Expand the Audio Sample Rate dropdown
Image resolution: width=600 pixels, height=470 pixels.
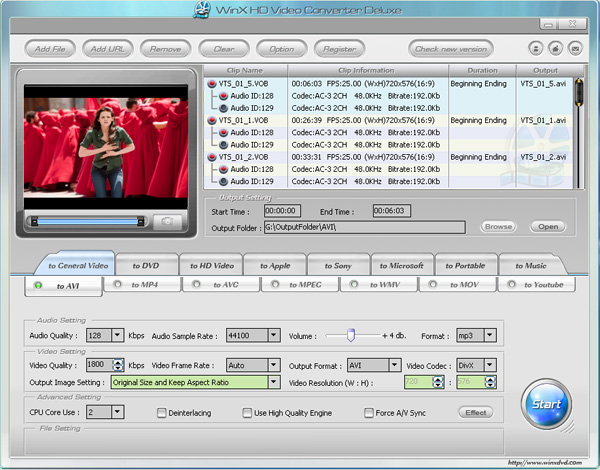click(x=273, y=336)
